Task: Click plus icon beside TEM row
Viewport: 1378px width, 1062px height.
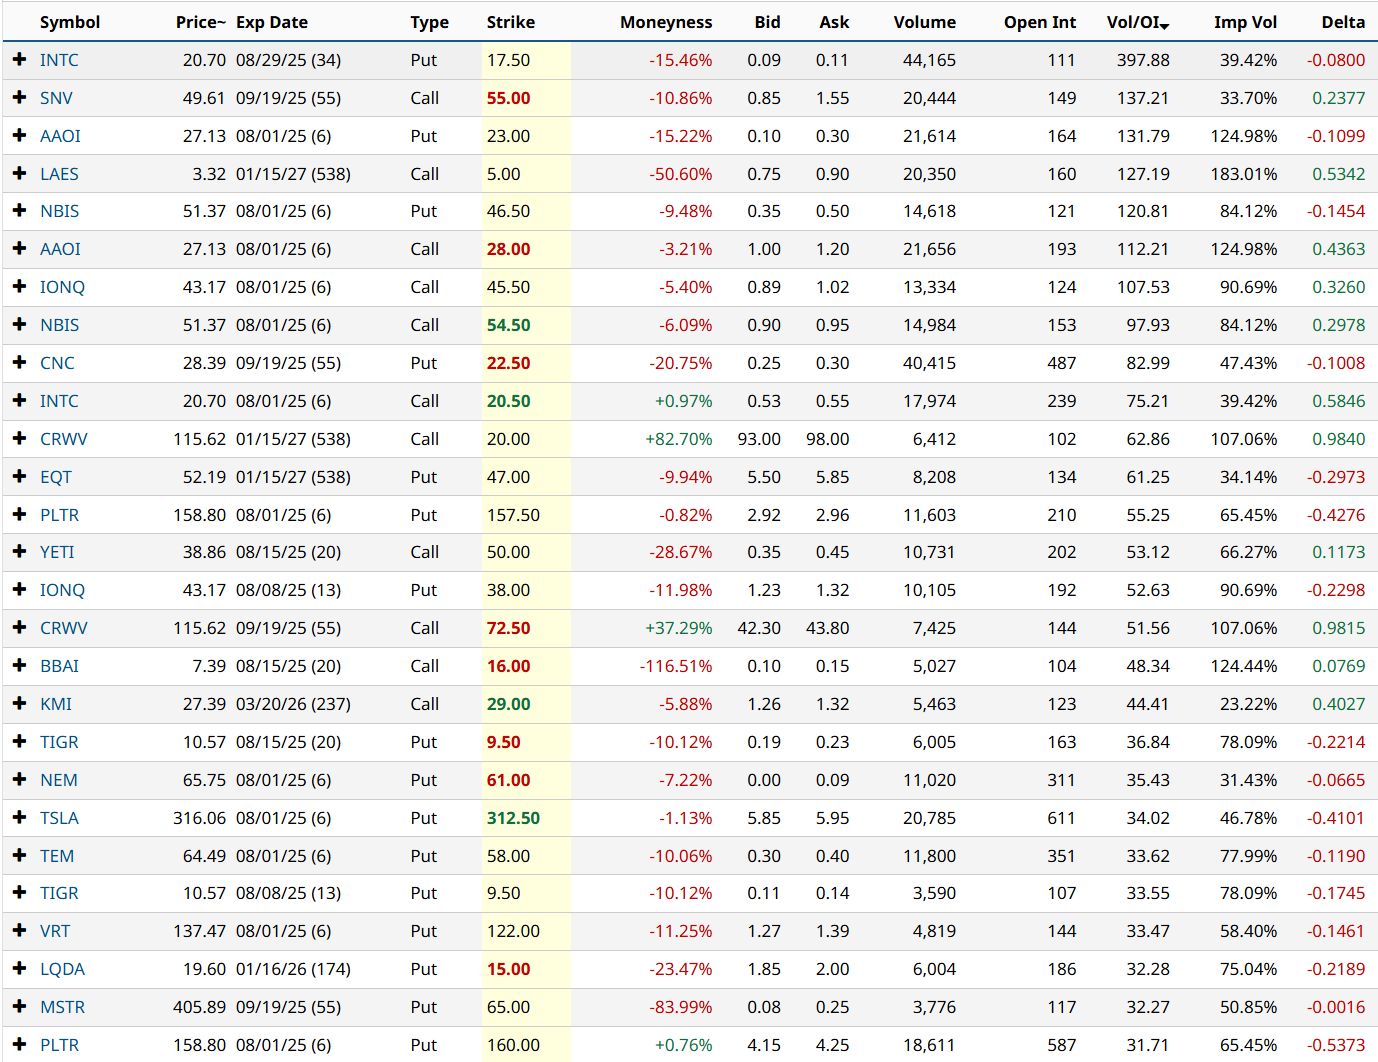Action: click(x=19, y=856)
